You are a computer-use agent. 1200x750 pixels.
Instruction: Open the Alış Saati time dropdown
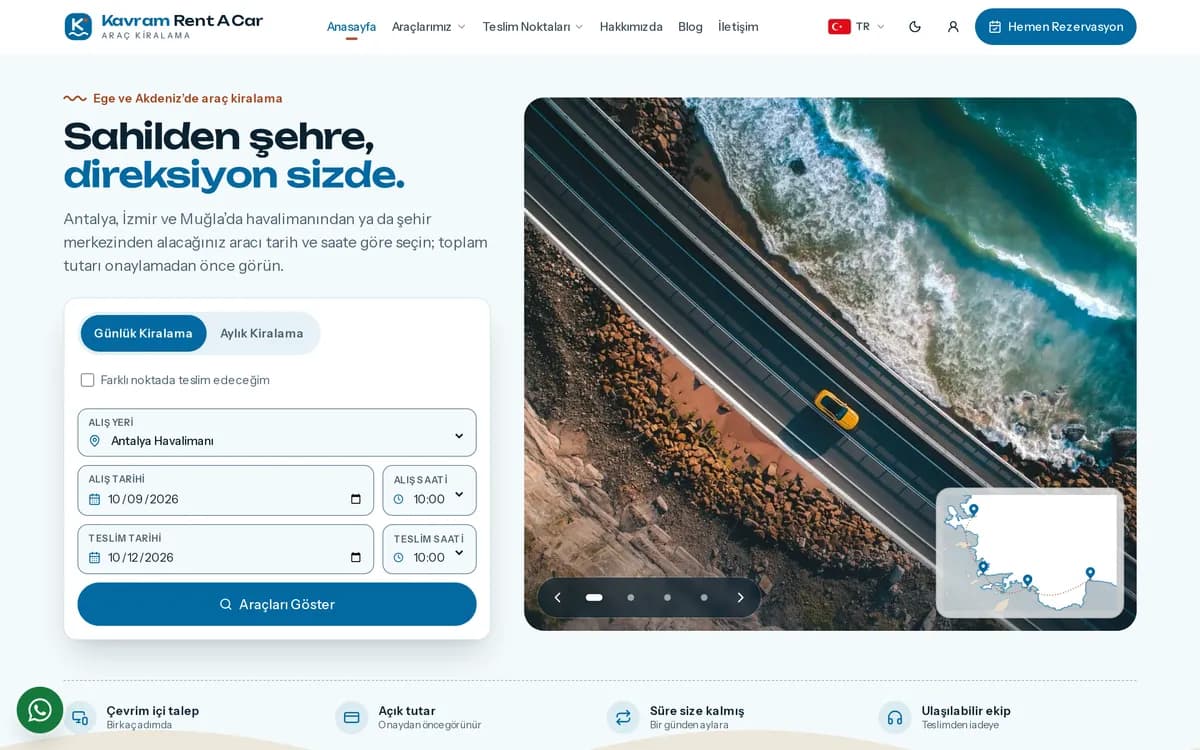[x=429, y=490]
